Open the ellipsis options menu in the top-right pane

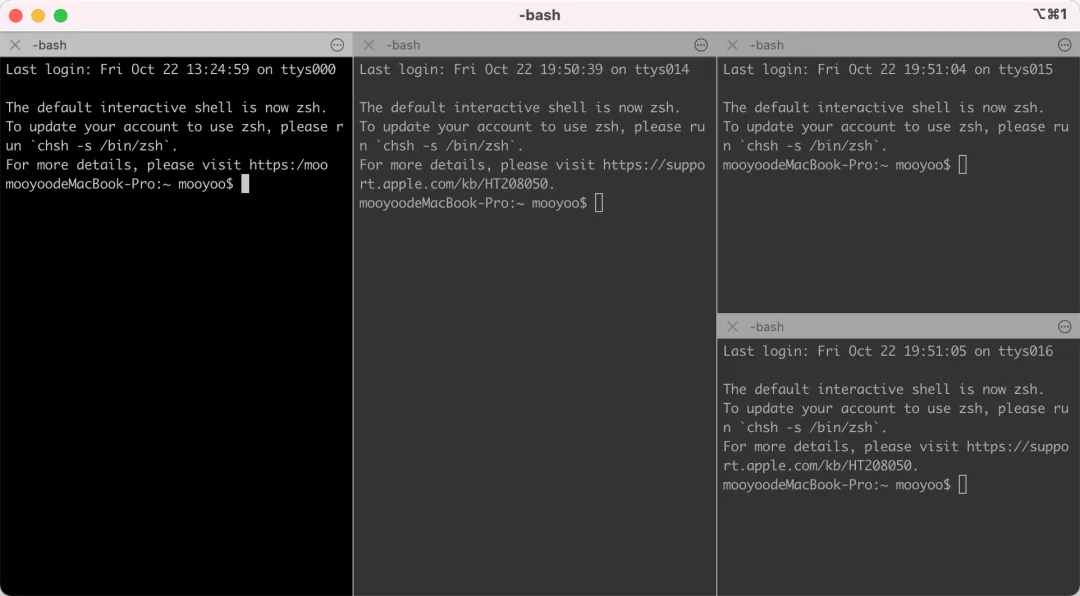point(1064,45)
